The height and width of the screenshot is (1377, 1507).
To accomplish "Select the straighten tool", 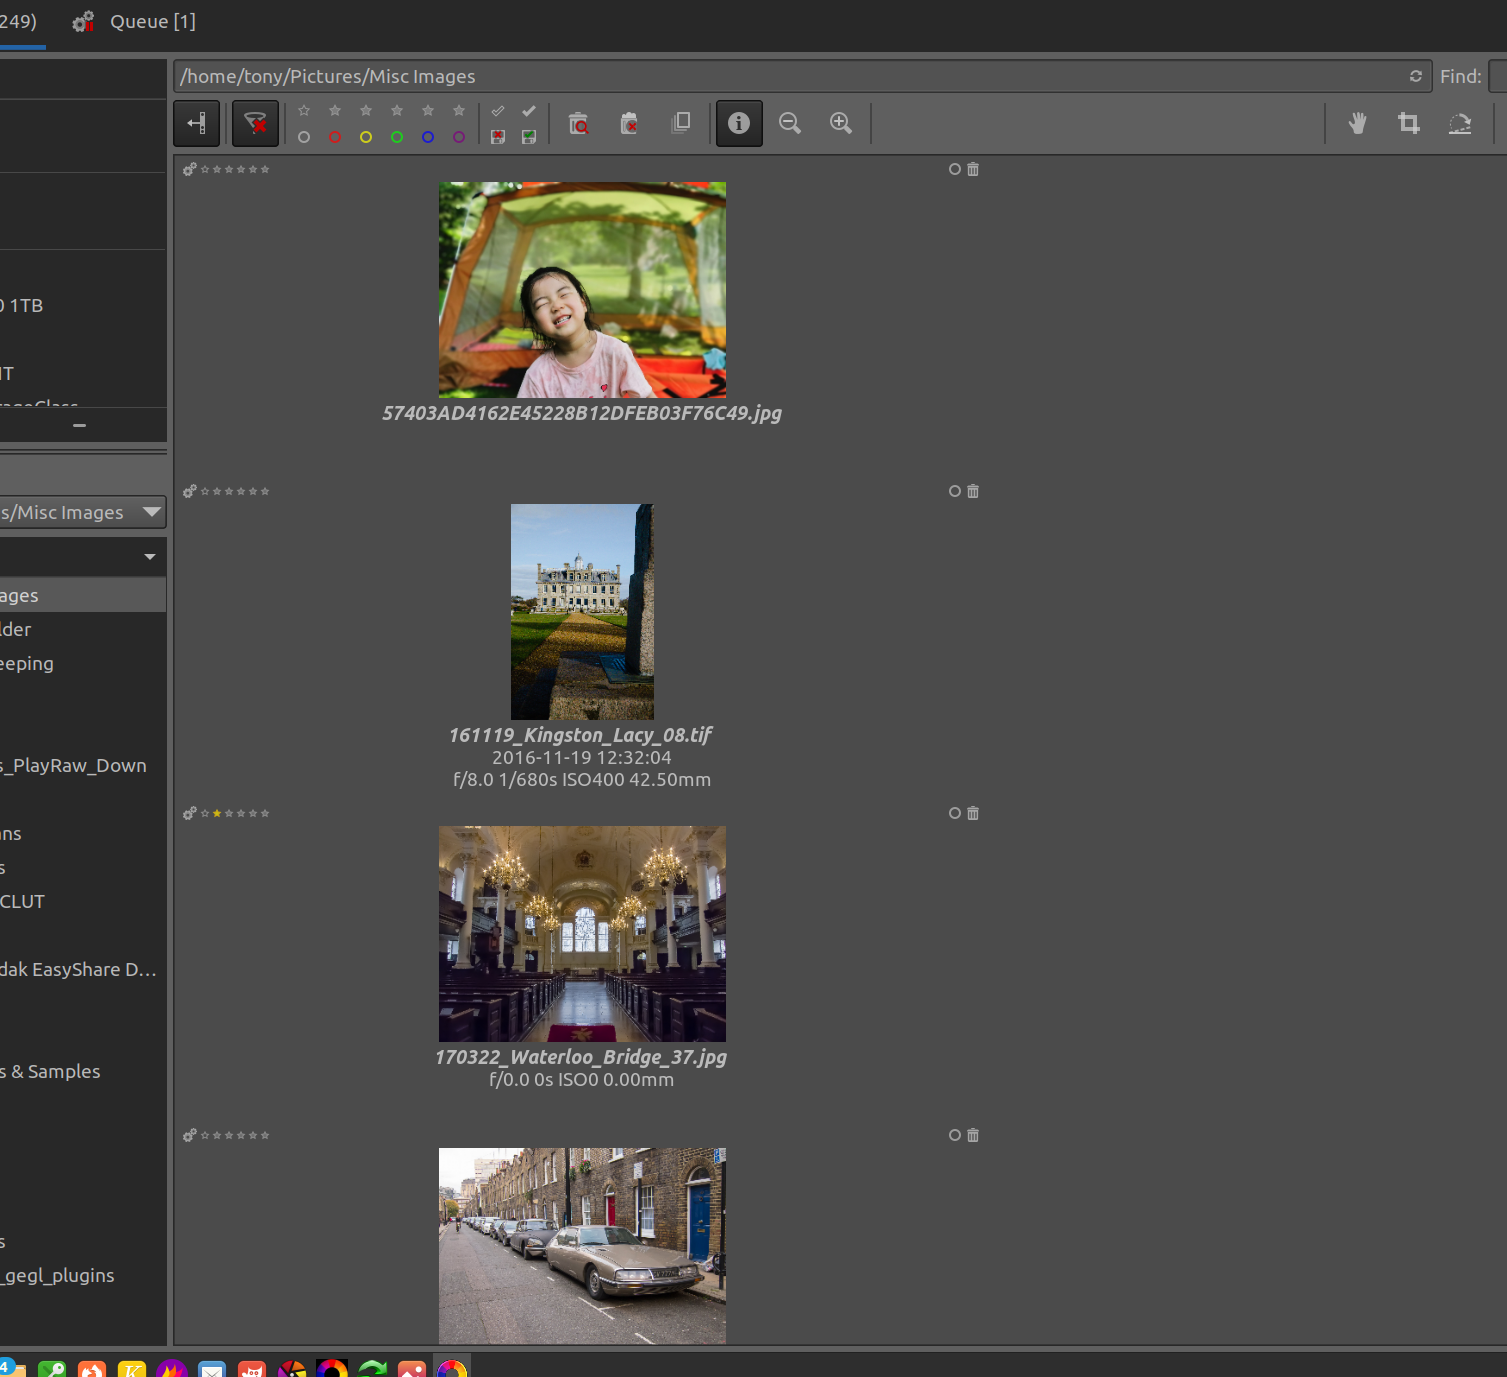I will click(x=1461, y=123).
